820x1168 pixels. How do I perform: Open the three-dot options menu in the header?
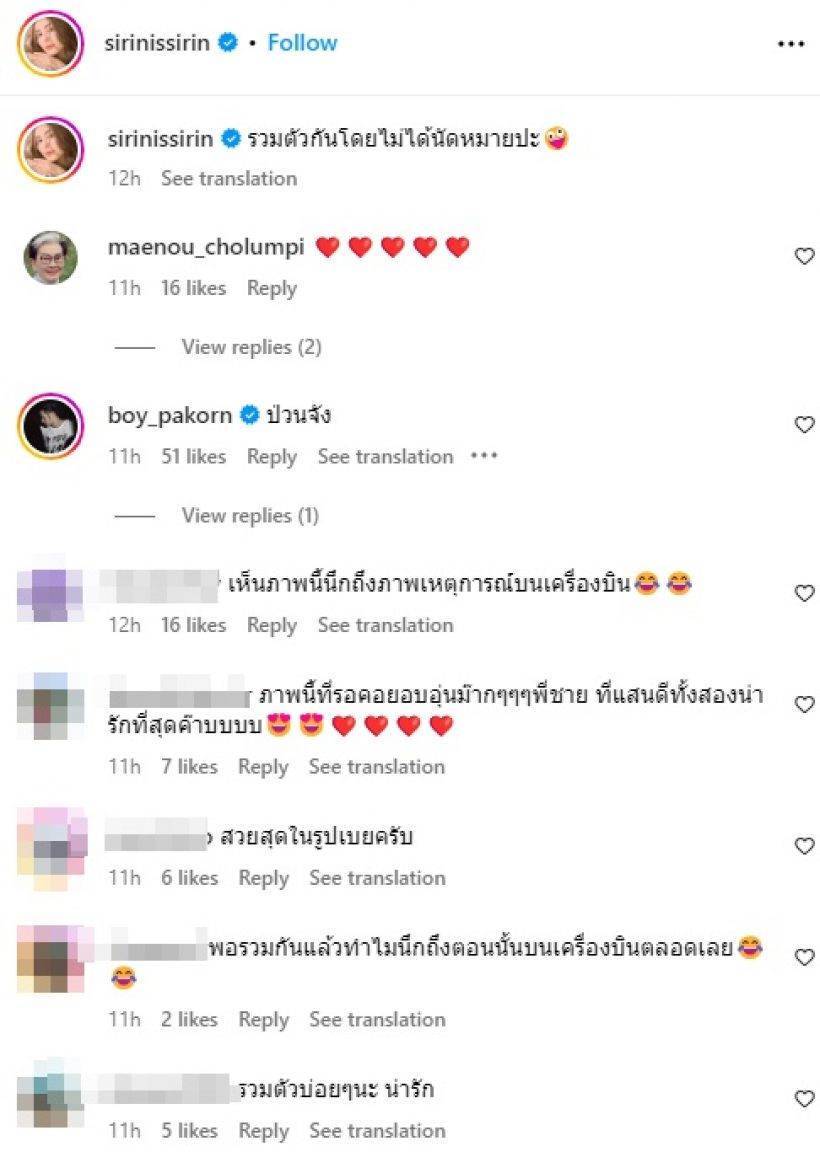click(790, 44)
